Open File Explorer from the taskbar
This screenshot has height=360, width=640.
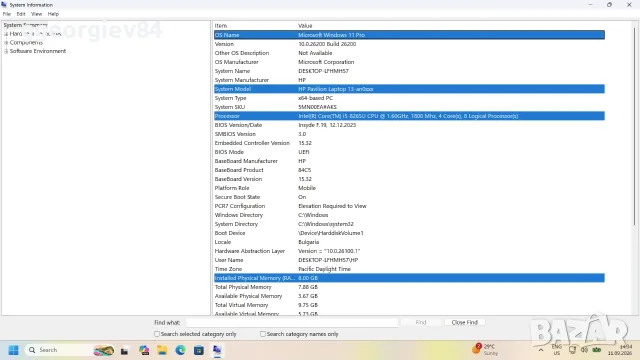click(162, 350)
